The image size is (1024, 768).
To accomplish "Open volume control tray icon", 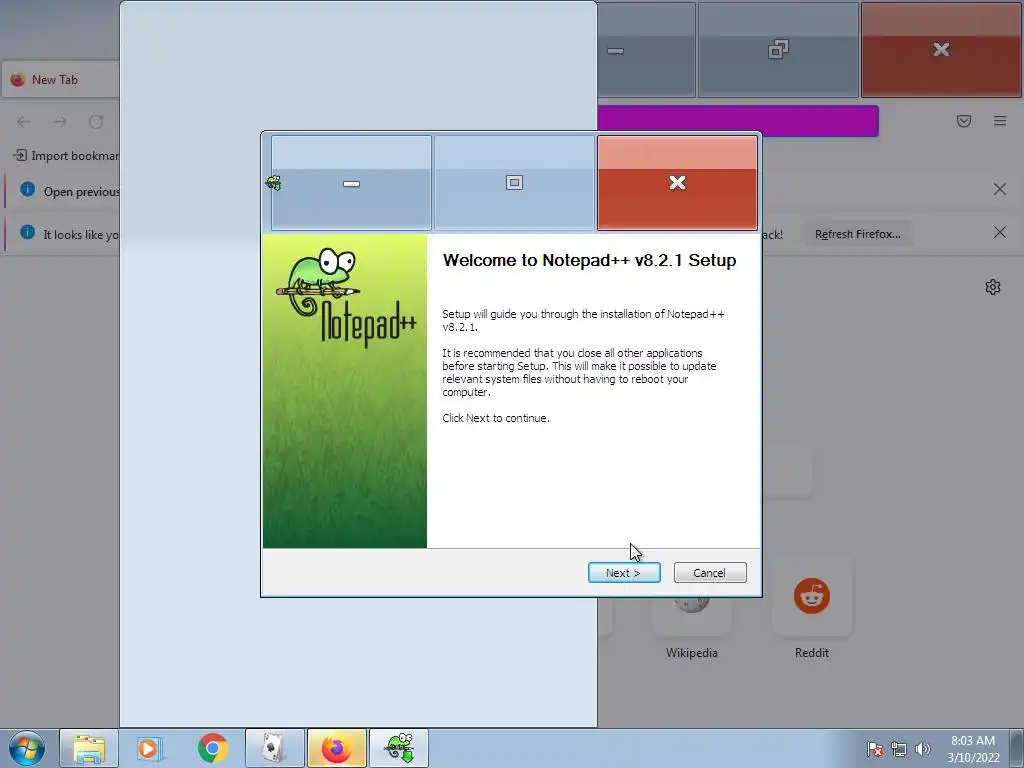I will coord(923,749).
